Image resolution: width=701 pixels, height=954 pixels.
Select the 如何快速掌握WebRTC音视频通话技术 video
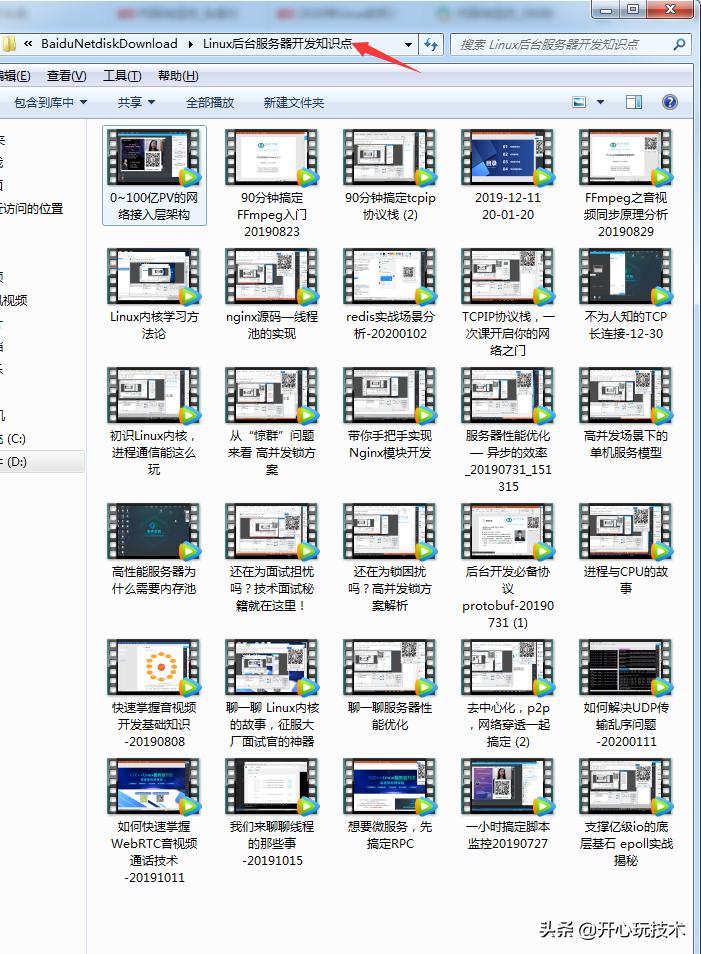154,821
